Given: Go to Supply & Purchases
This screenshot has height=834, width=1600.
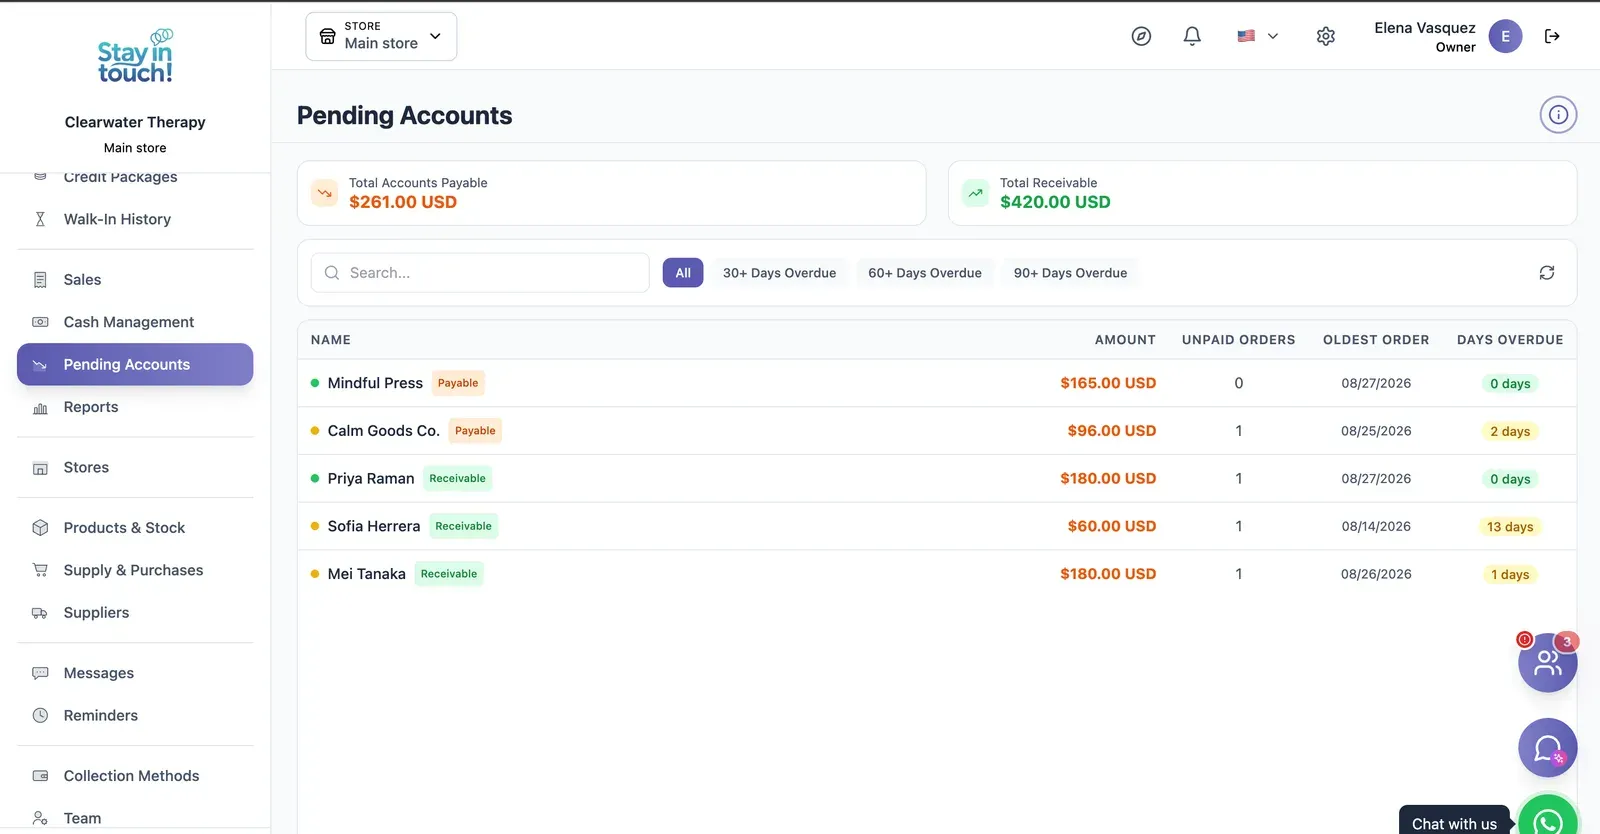Looking at the screenshot, I should click(135, 570).
